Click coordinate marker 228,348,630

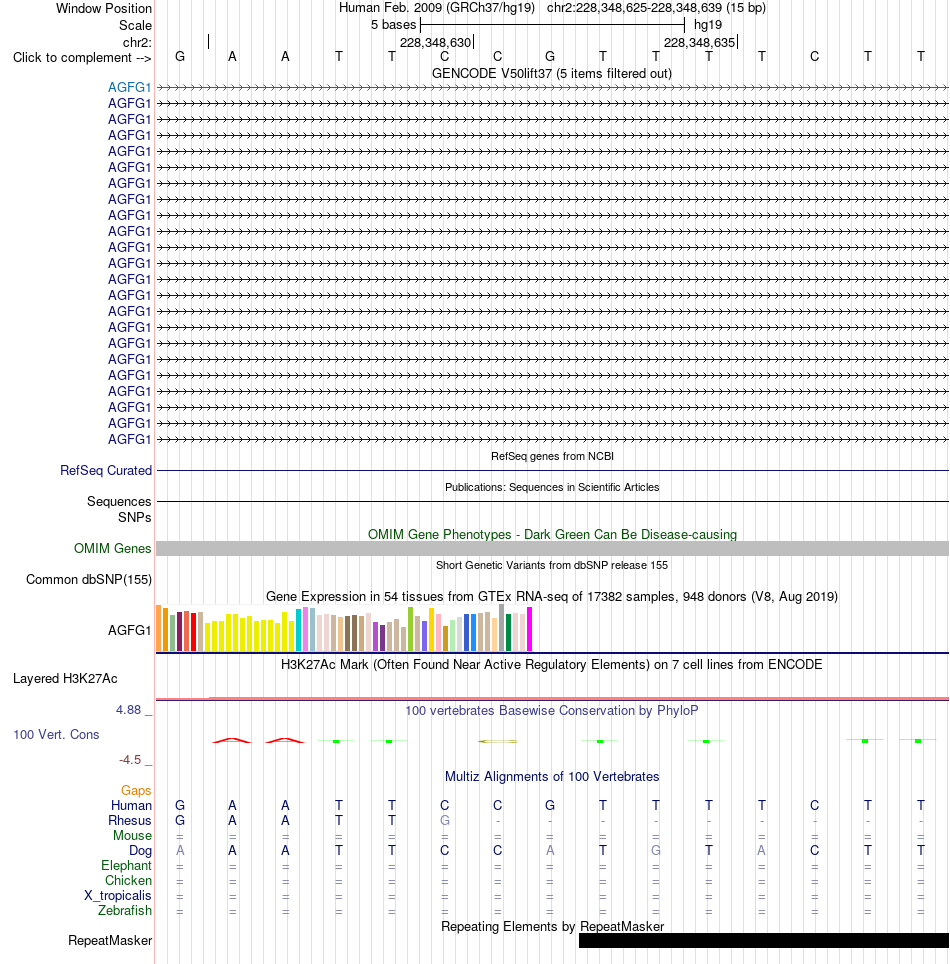coord(435,42)
